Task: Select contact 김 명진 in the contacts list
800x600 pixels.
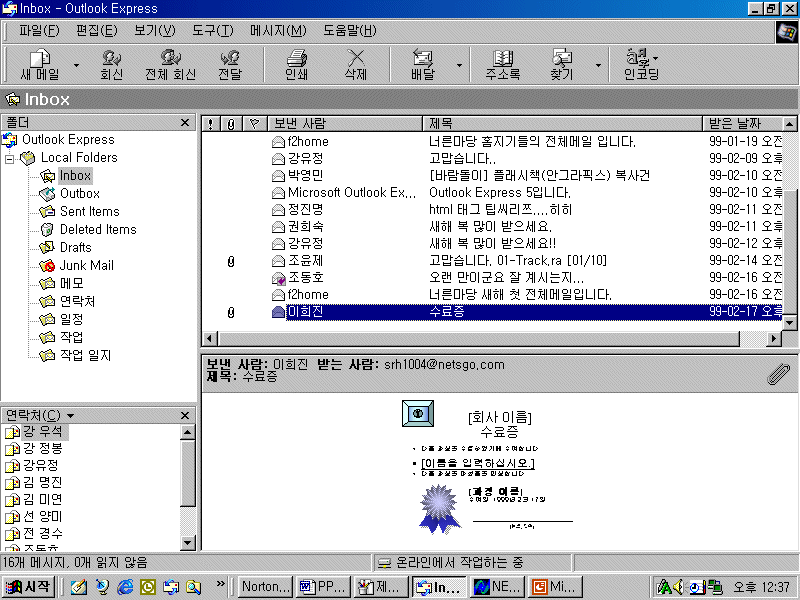Action: point(42,482)
